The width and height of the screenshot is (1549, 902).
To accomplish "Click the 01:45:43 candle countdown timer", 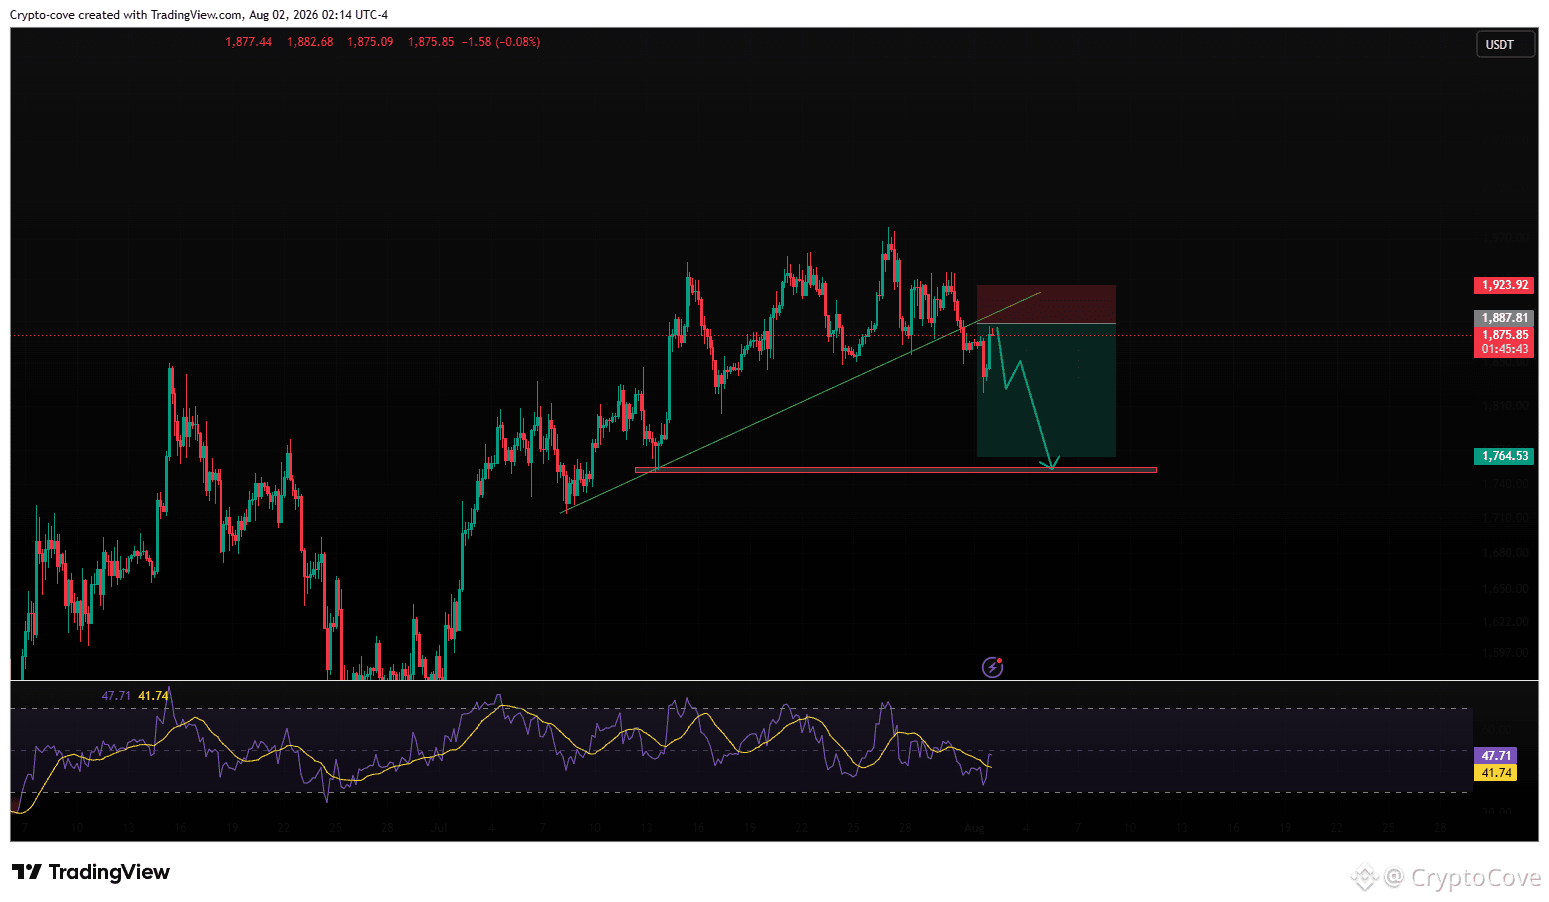I will 1504,349.
